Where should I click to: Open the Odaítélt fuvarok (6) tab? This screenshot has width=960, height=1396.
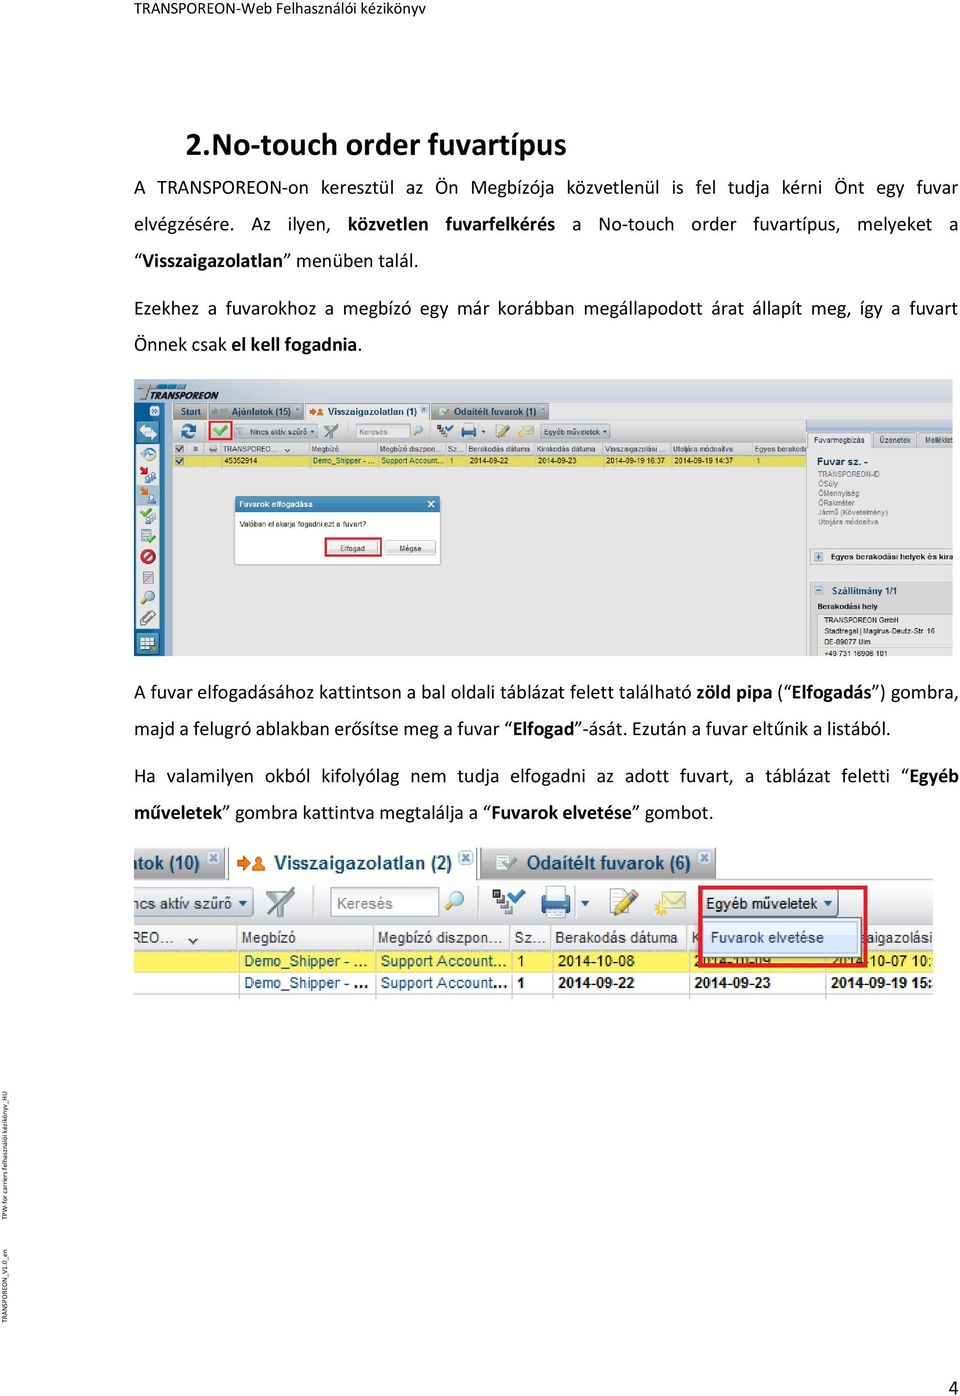point(599,863)
